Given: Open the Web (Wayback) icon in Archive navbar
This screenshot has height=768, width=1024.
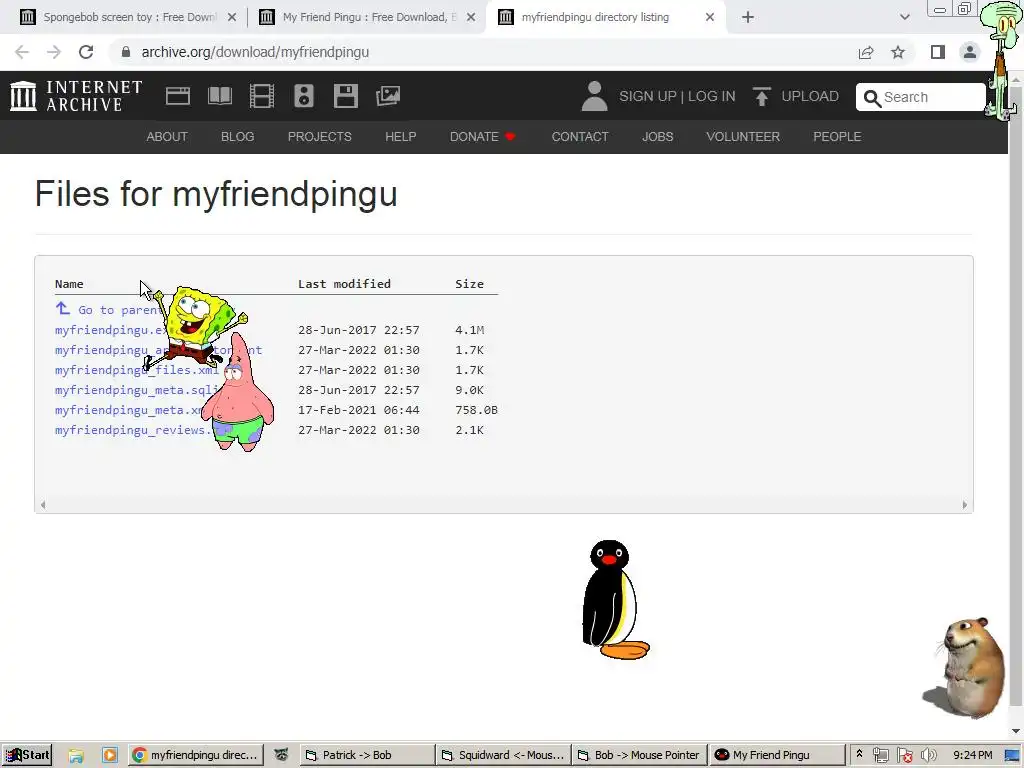Looking at the screenshot, I should click(178, 96).
